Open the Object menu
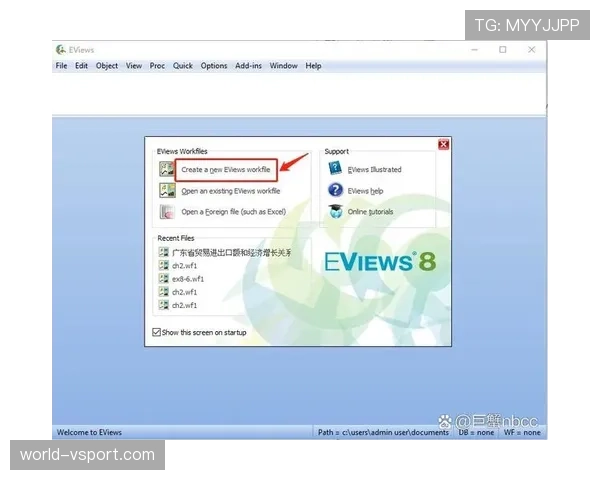Screen dimensions: 600x480 [107, 65]
